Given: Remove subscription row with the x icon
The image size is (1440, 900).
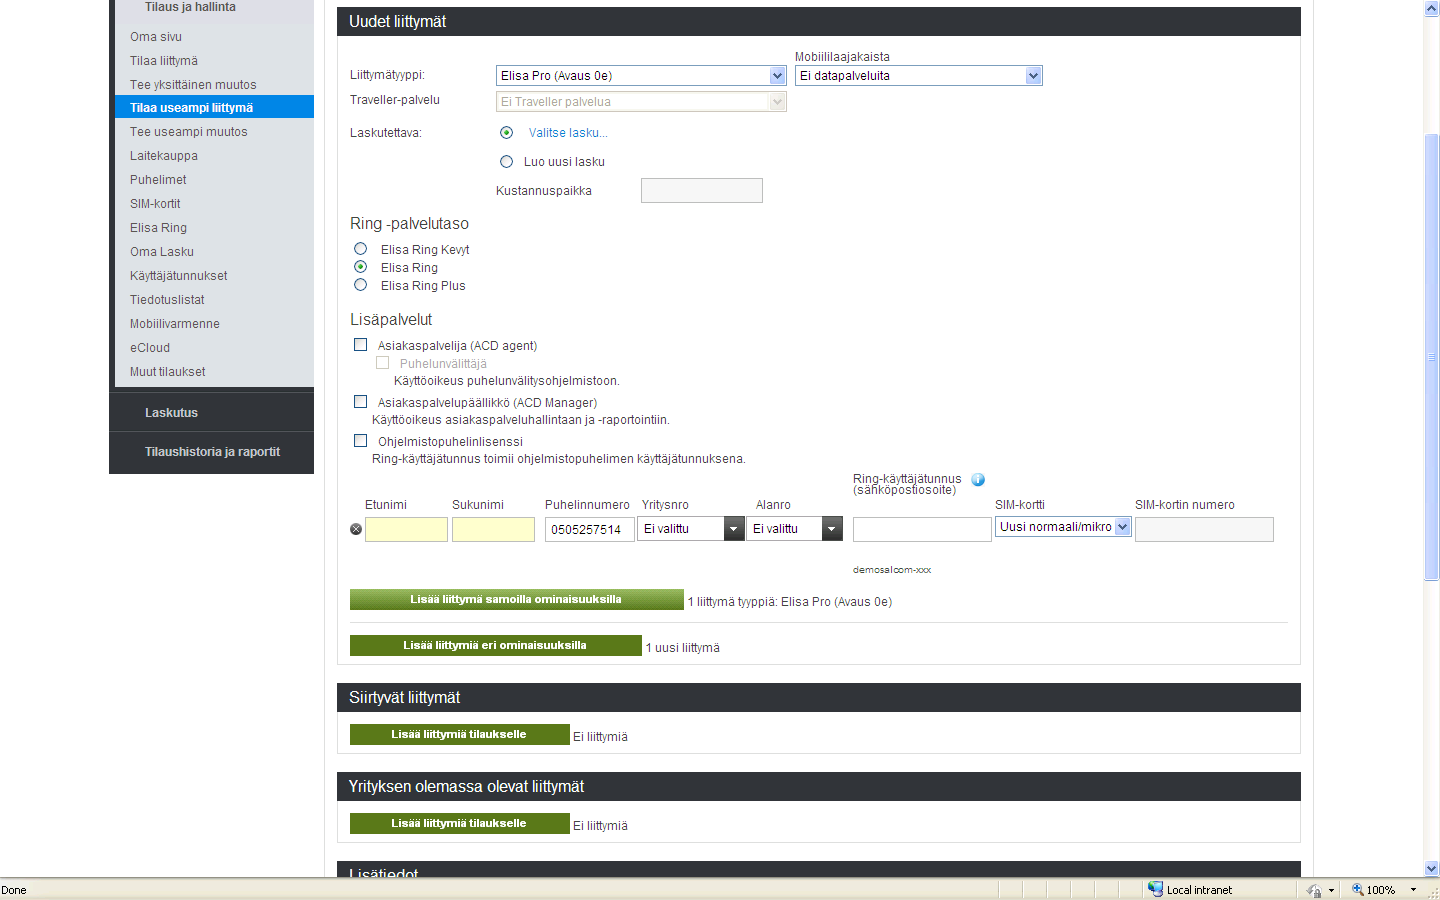Looking at the screenshot, I should [356, 529].
